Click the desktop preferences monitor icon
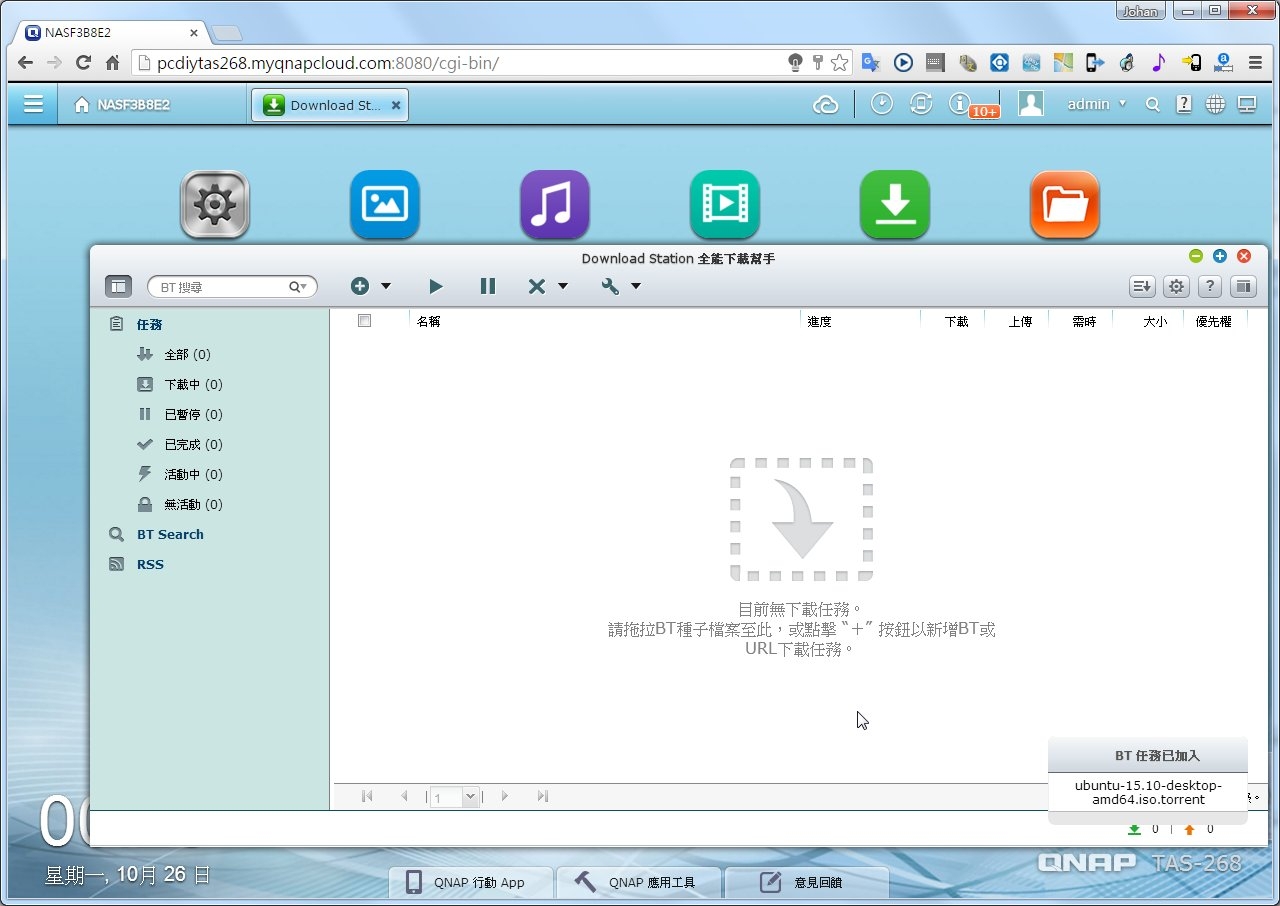 coord(1246,104)
